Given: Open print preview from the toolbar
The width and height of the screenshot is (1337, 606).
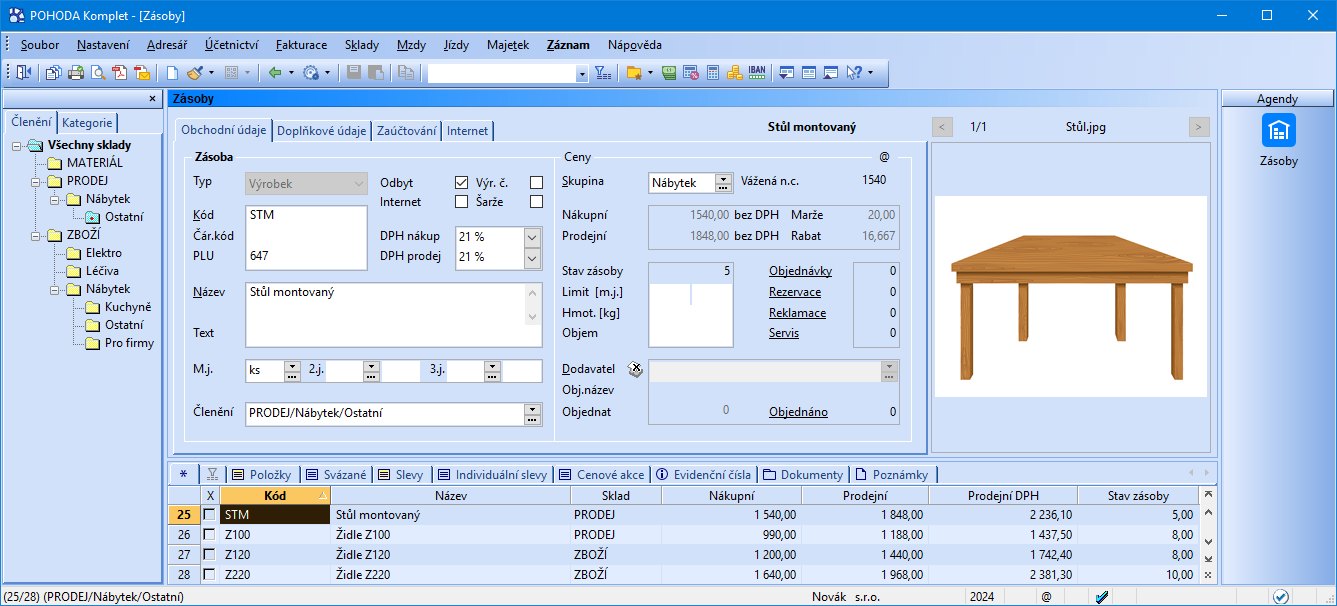Looking at the screenshot, I should click(98, 73).
